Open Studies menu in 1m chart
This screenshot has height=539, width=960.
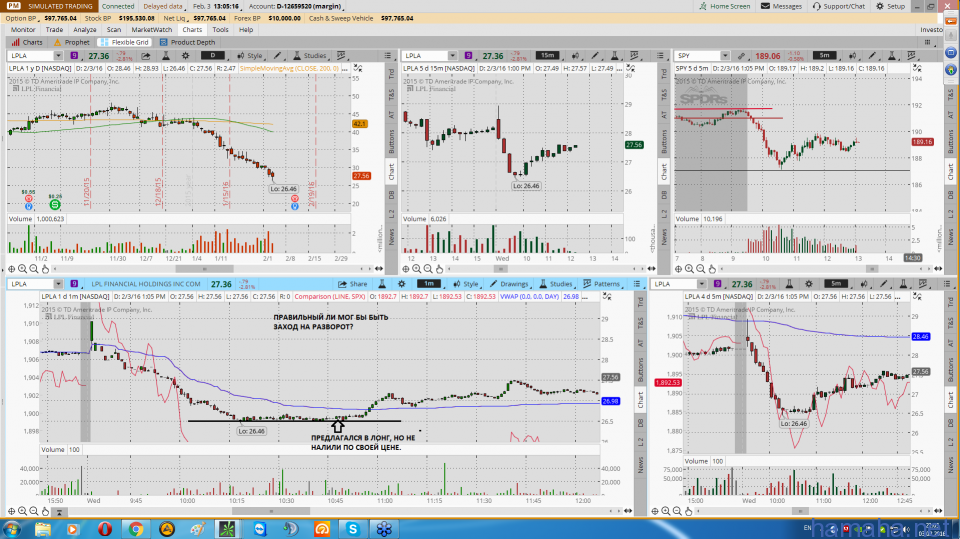coord(555,284)
